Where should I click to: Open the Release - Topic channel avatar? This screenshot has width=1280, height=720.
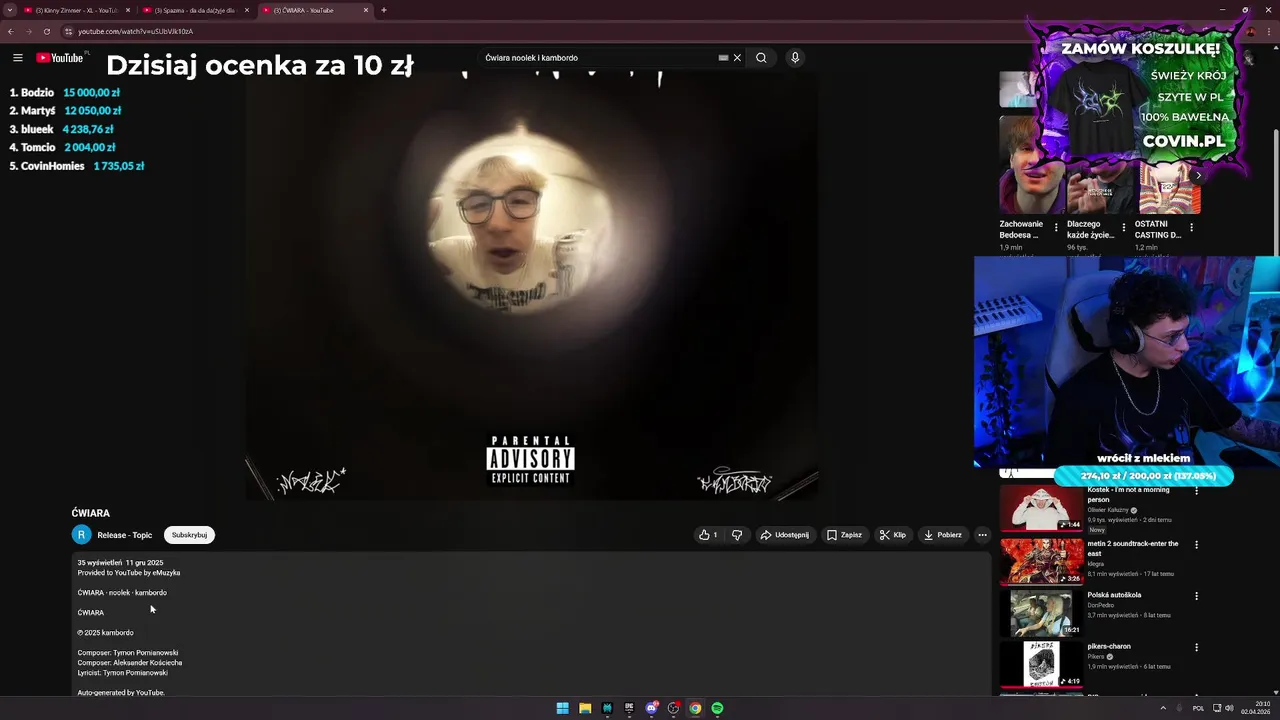[81, 535]
